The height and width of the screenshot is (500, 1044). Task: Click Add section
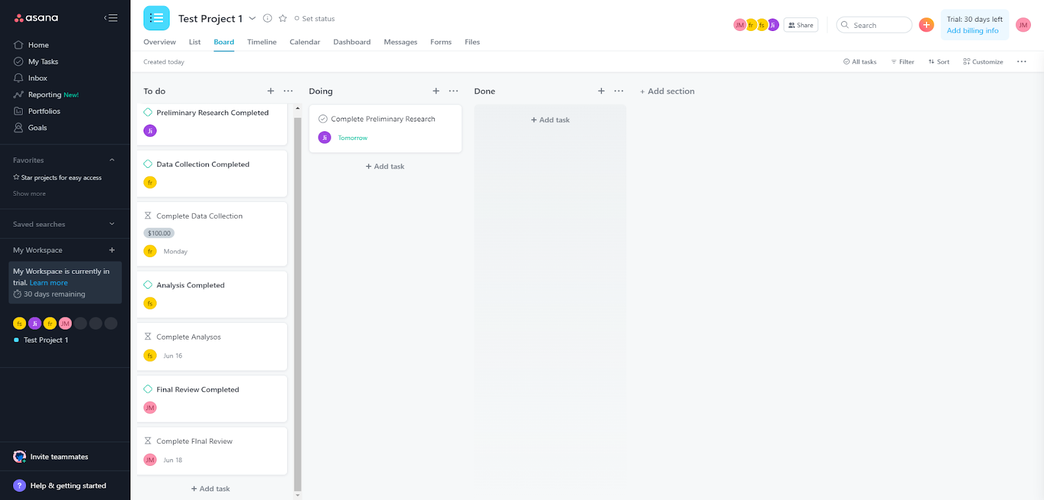(x=667, y=91)
